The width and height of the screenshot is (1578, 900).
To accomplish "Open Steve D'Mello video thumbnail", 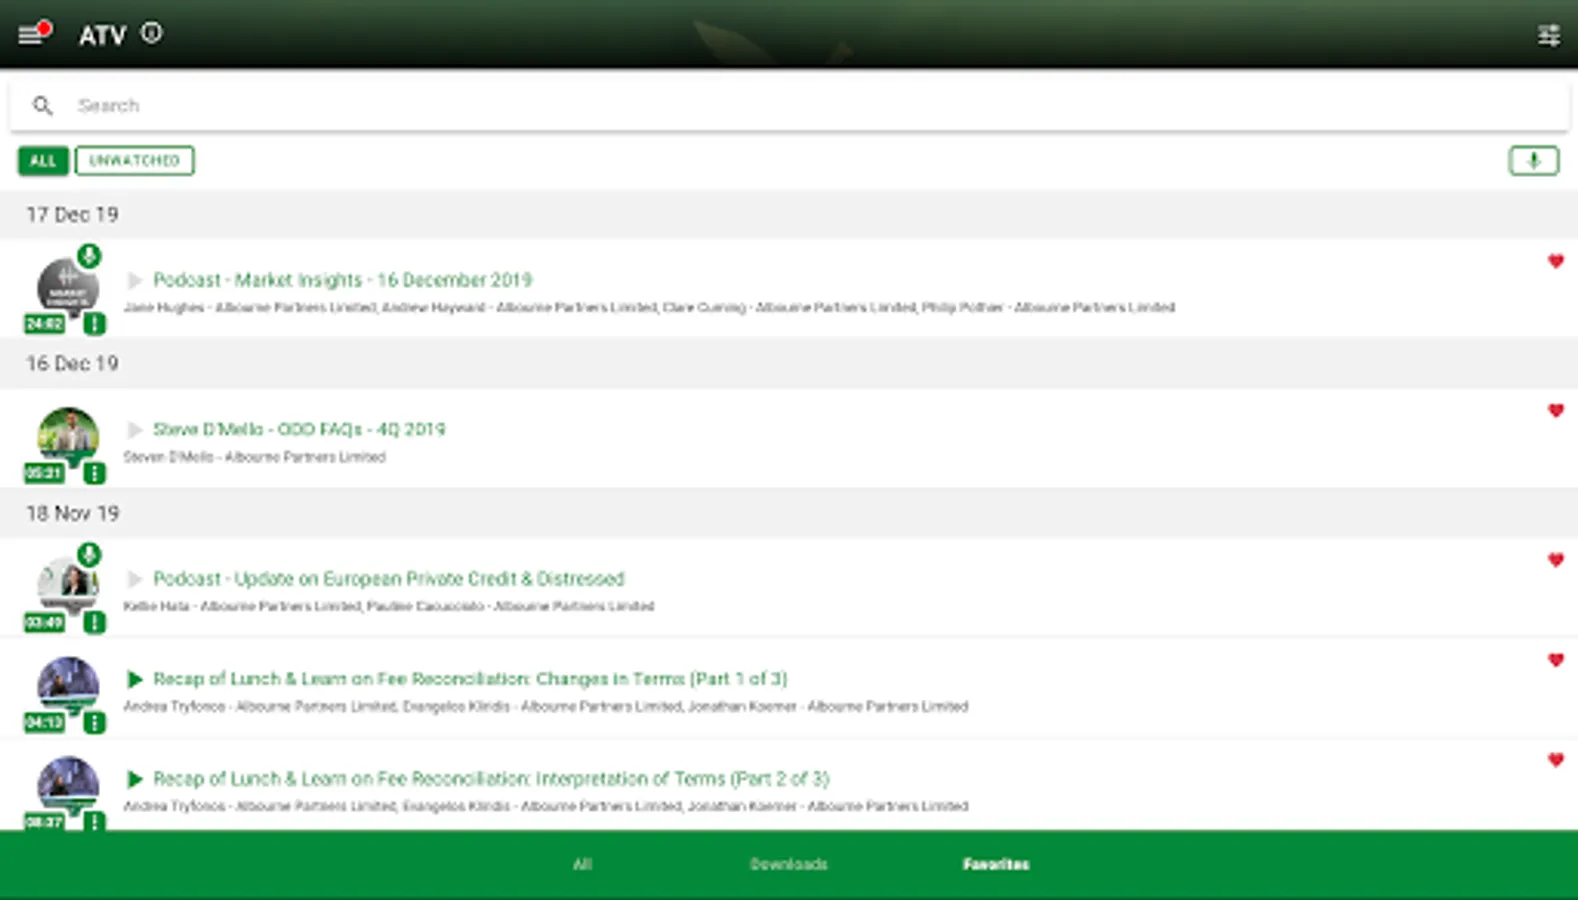I will (68, 437).
